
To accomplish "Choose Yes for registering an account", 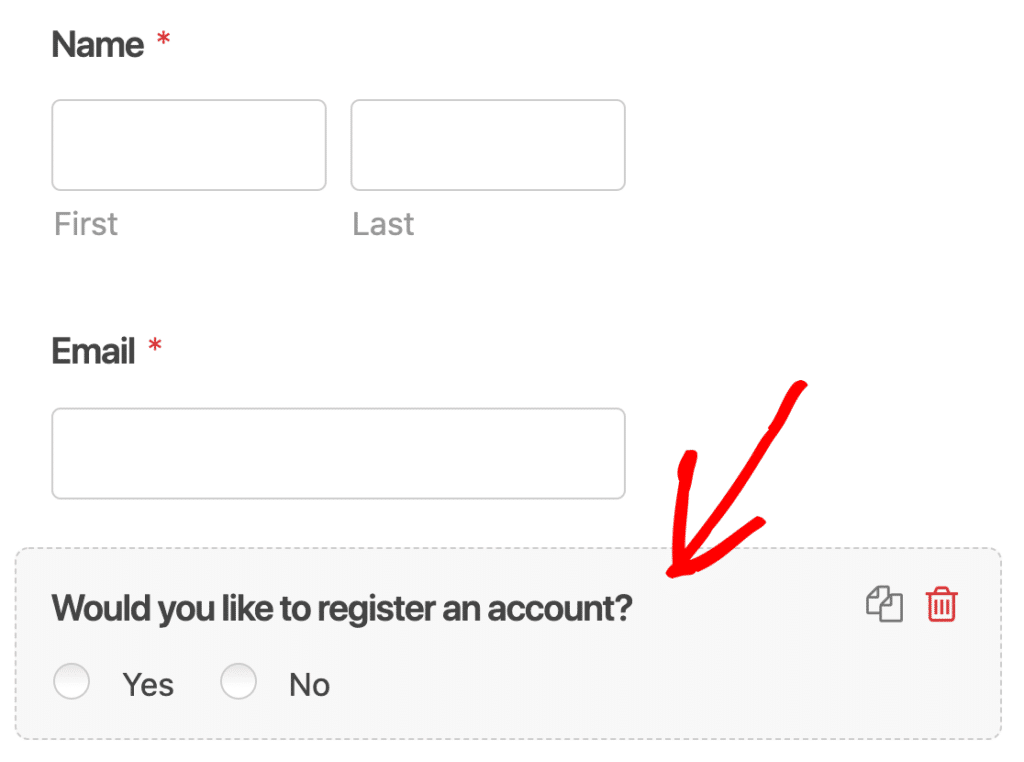I will (71, 681).
